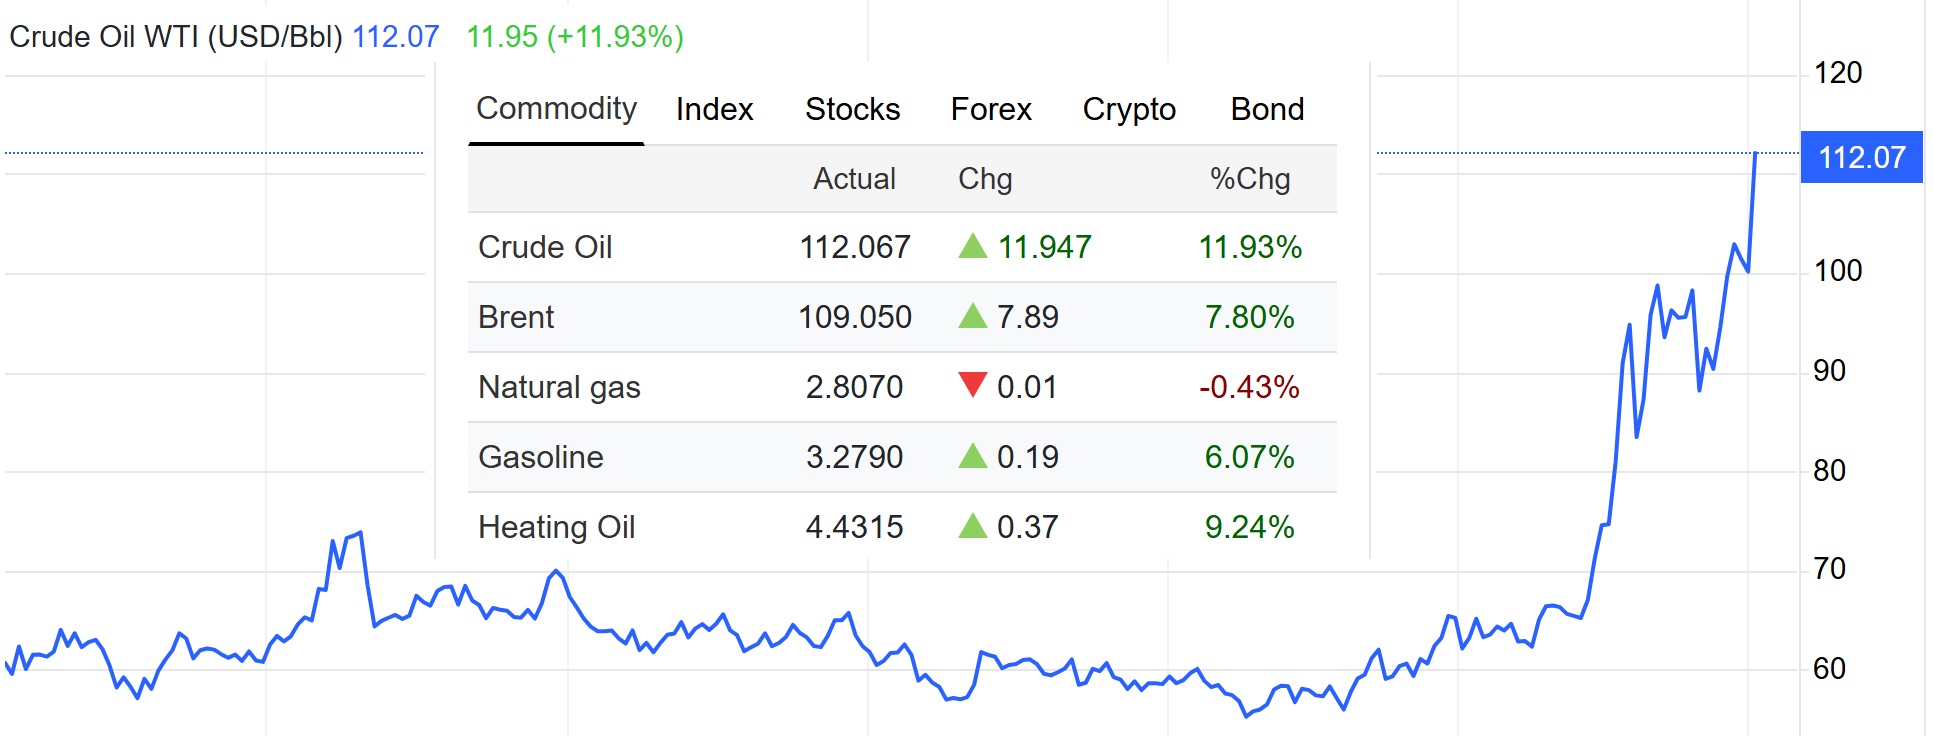
Task: Click the Brent percent change 7.80%
Action: coord(1250,317)
